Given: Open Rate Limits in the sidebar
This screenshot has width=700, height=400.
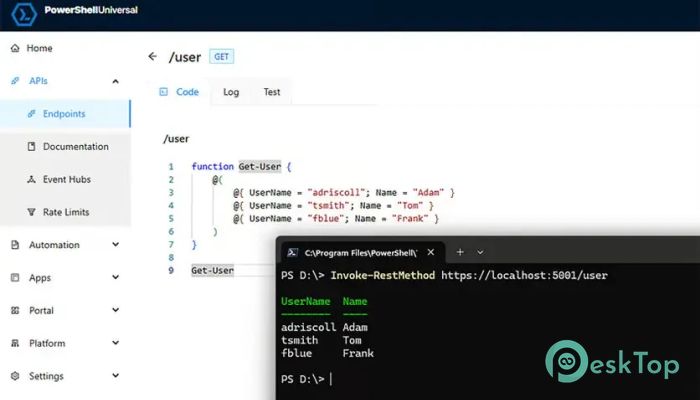Looking at the screenshot, I should click(x=65, y=212).
